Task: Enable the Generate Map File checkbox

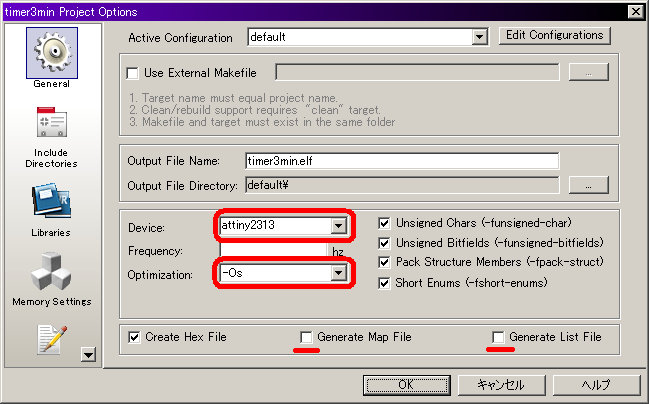Action: [306, 337]
